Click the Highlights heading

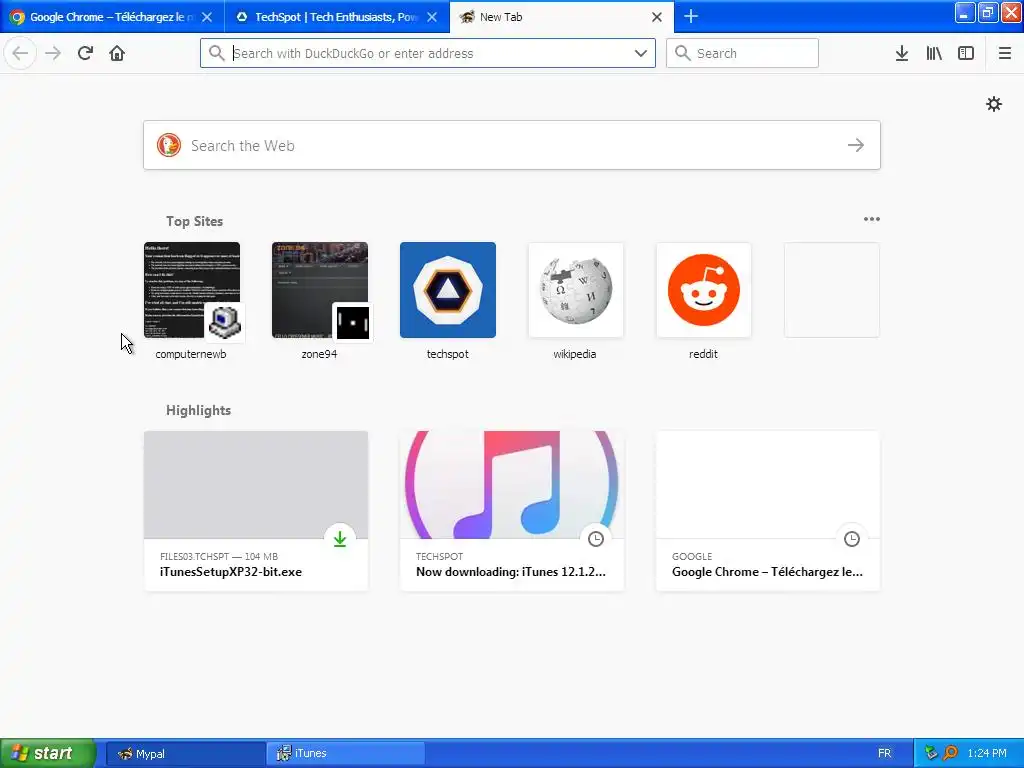click(x=199, y=410)
